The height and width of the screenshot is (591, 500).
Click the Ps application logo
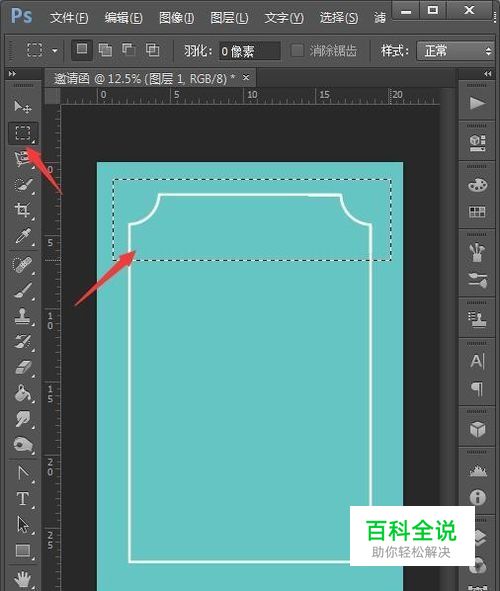point(21,16)
